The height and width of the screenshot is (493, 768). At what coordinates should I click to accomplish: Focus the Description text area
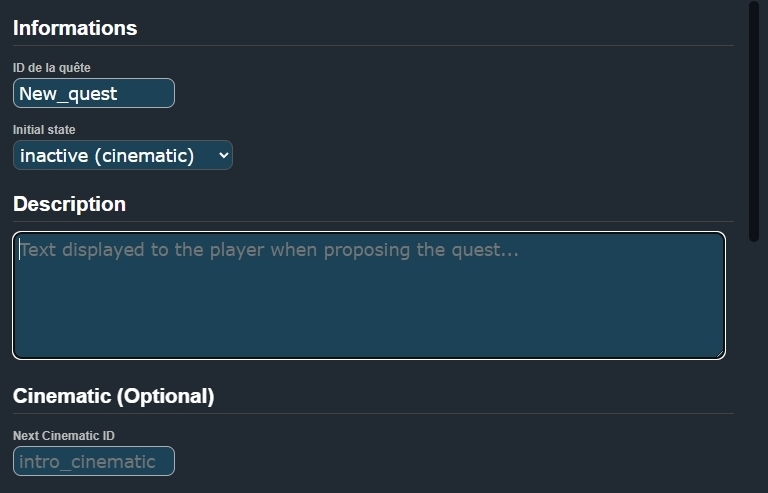(368, 295)
